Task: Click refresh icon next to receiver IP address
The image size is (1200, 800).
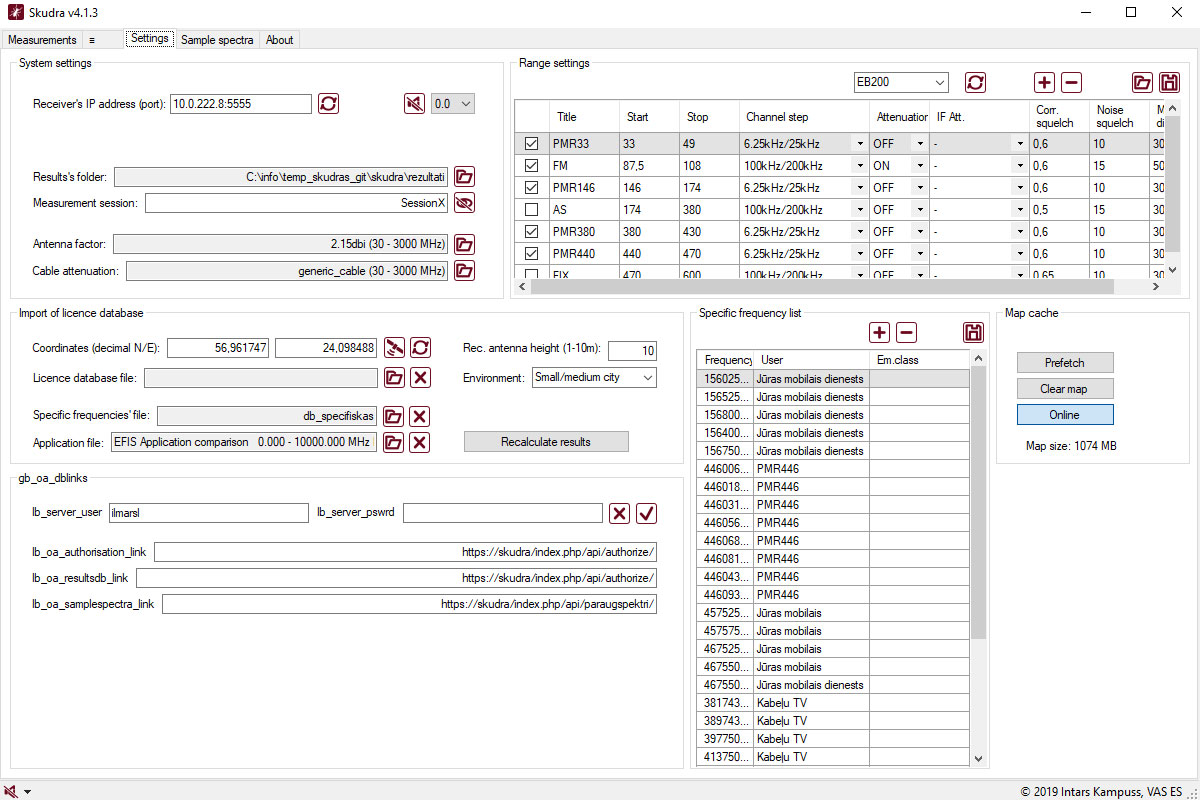Action: tap(328, 103)
